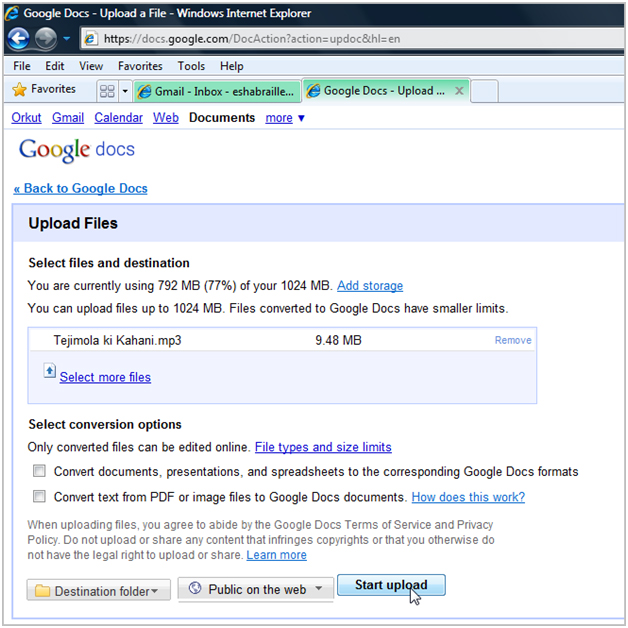Open a new blank tab
The image size is (628, 628).
tap(485, 91)
